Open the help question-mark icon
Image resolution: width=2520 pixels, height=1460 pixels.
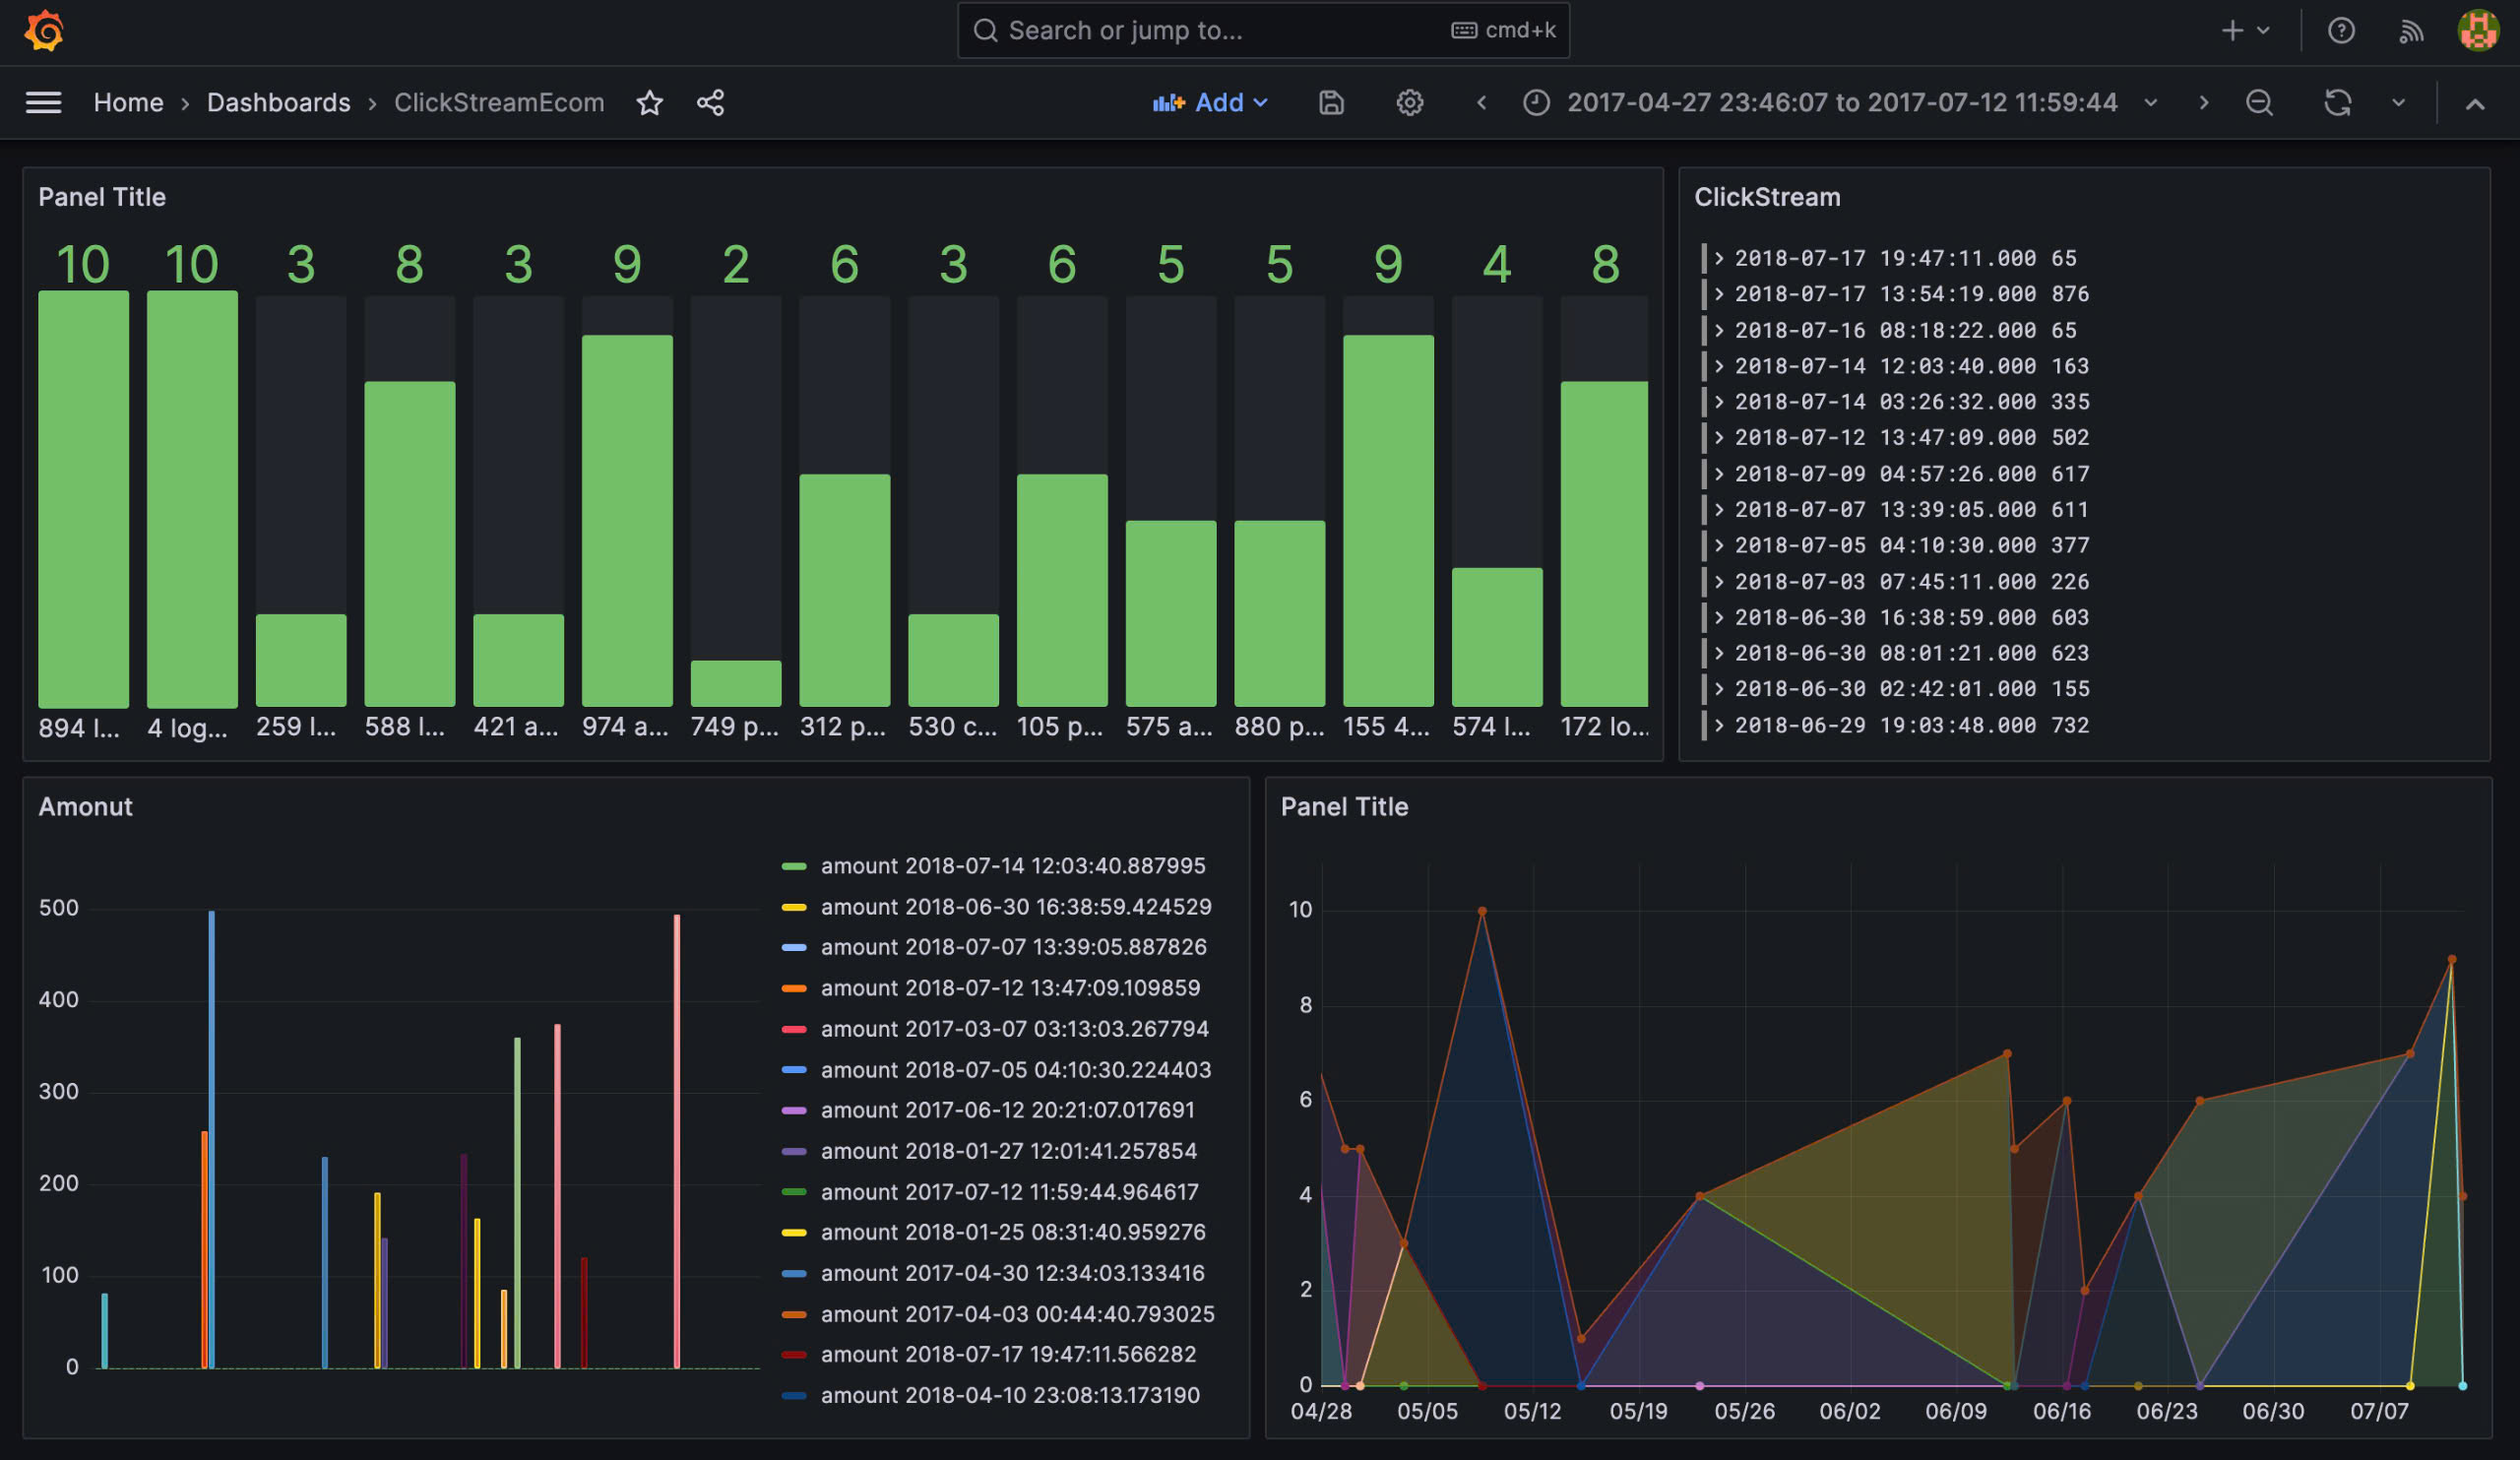(2341, 30)
